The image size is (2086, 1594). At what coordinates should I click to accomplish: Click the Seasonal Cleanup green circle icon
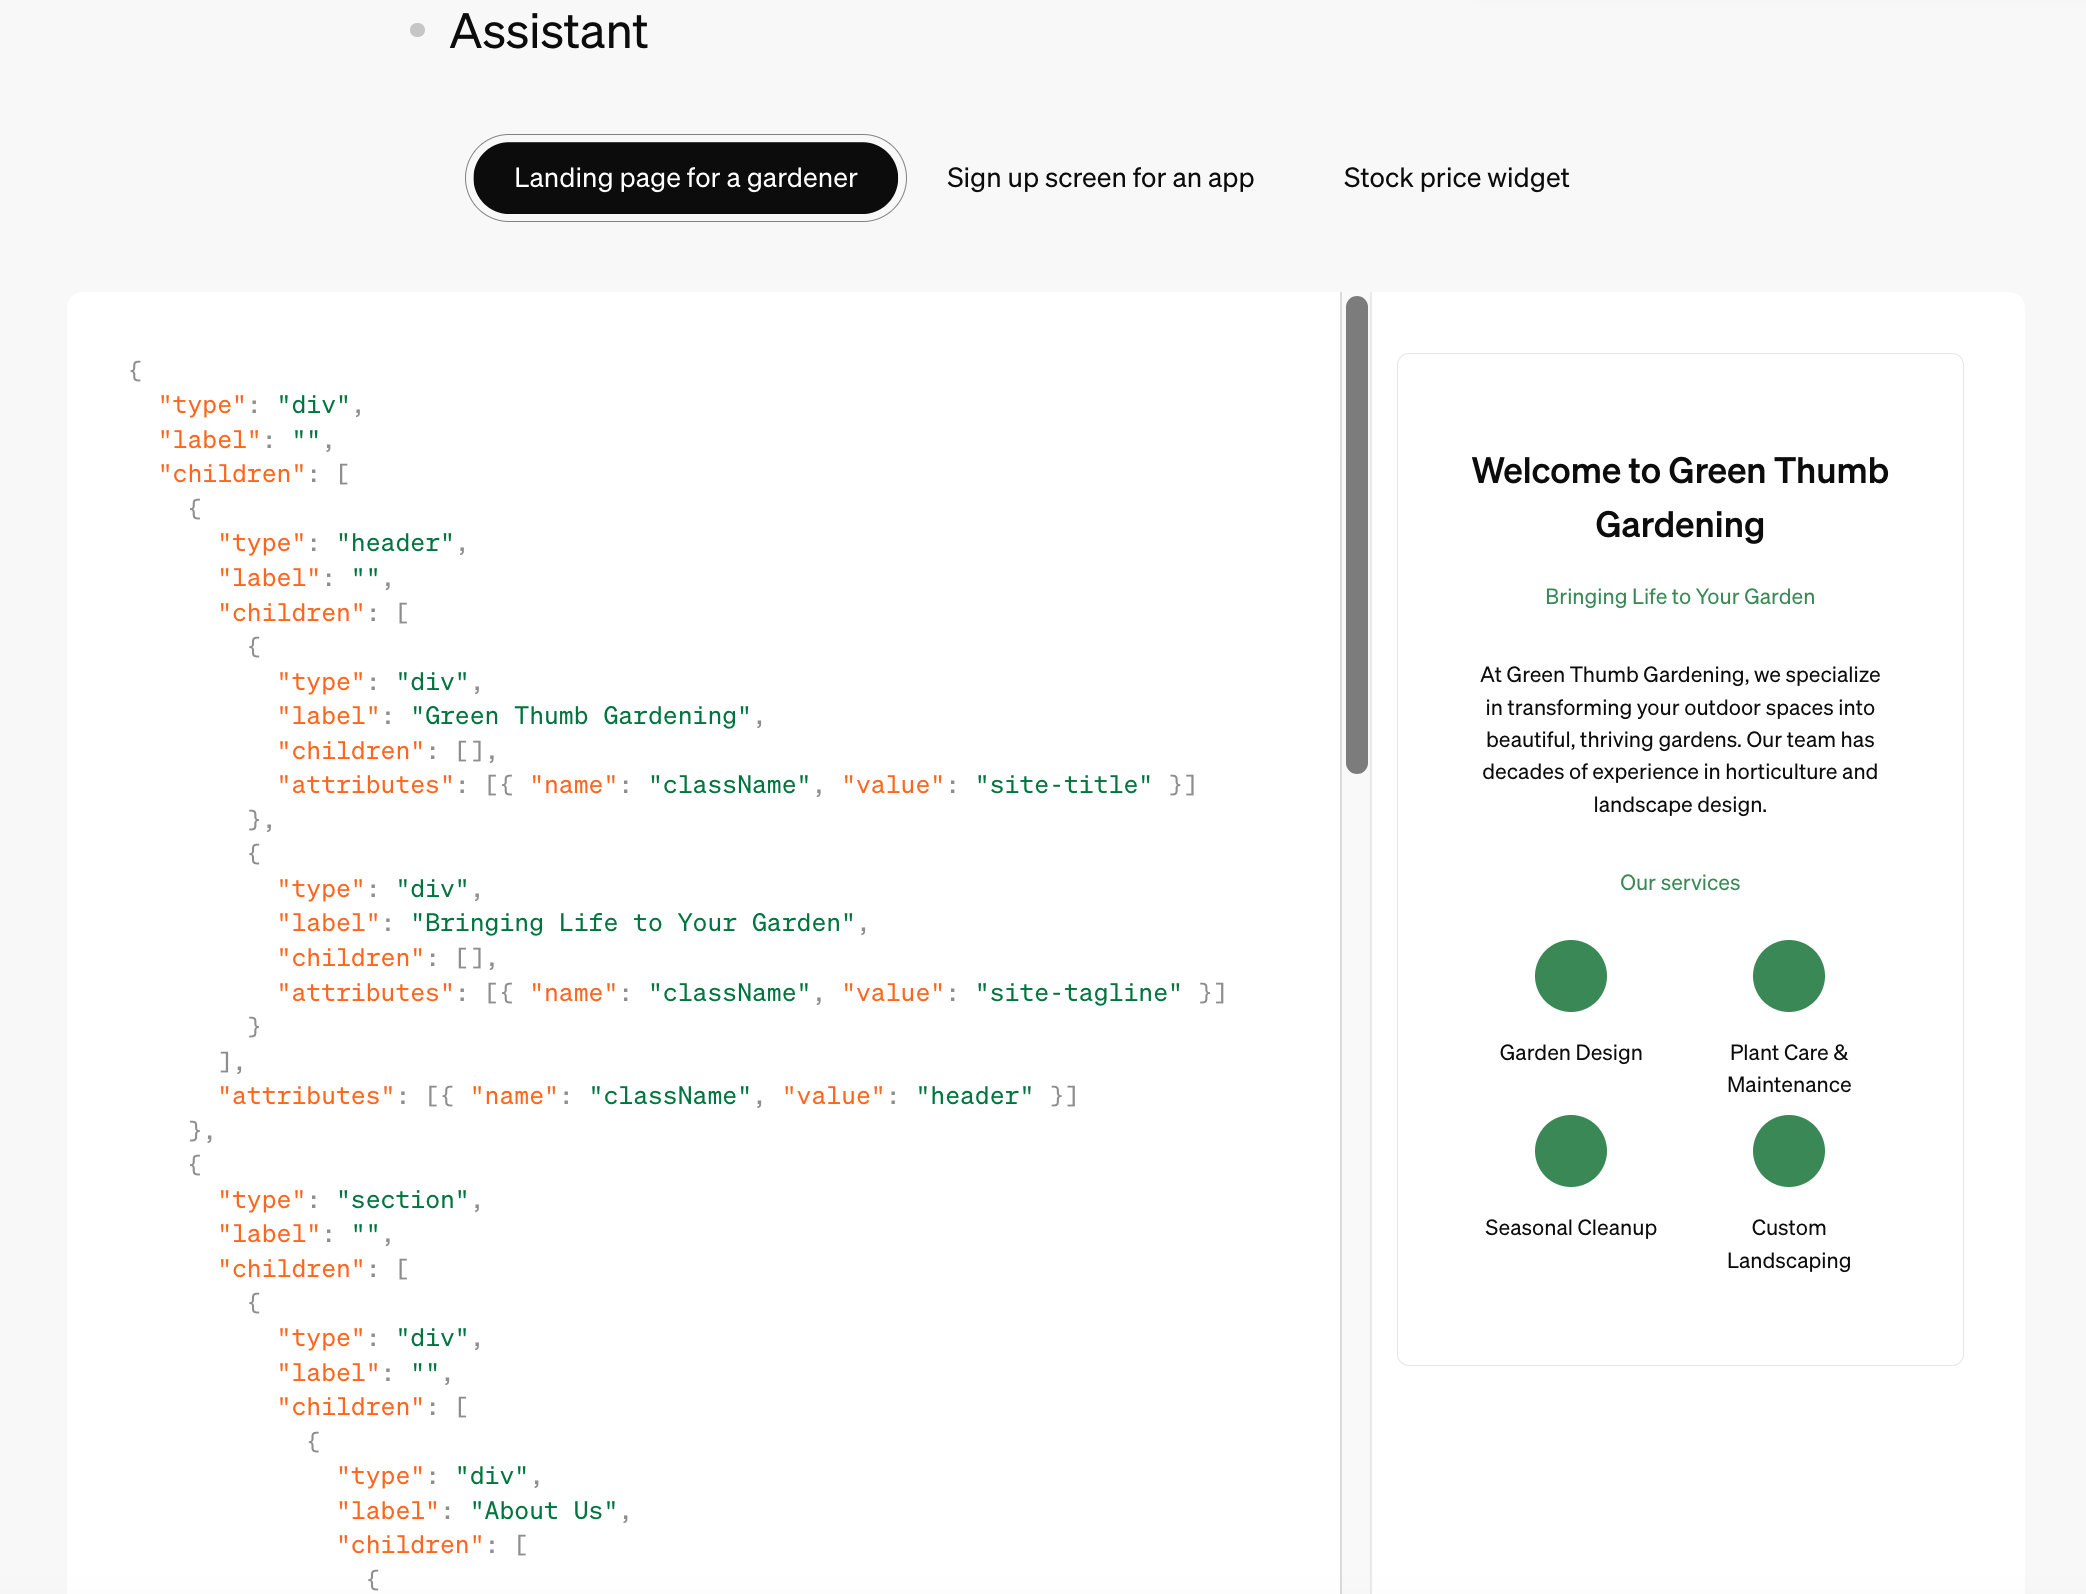point(1570,1151)
